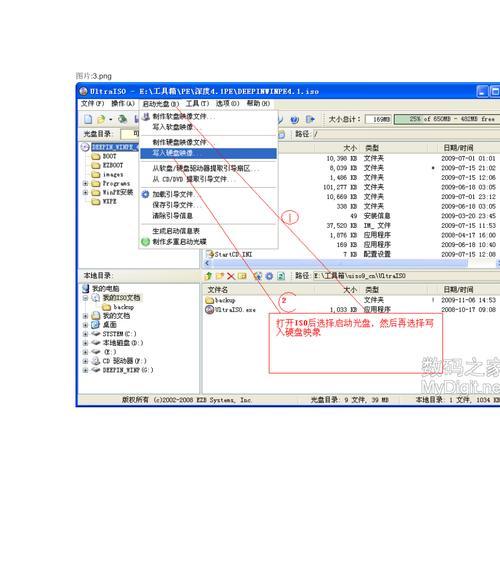Select the EZBOOT folder in disc tree
500x566 pixels.
[x=107, y=165]
